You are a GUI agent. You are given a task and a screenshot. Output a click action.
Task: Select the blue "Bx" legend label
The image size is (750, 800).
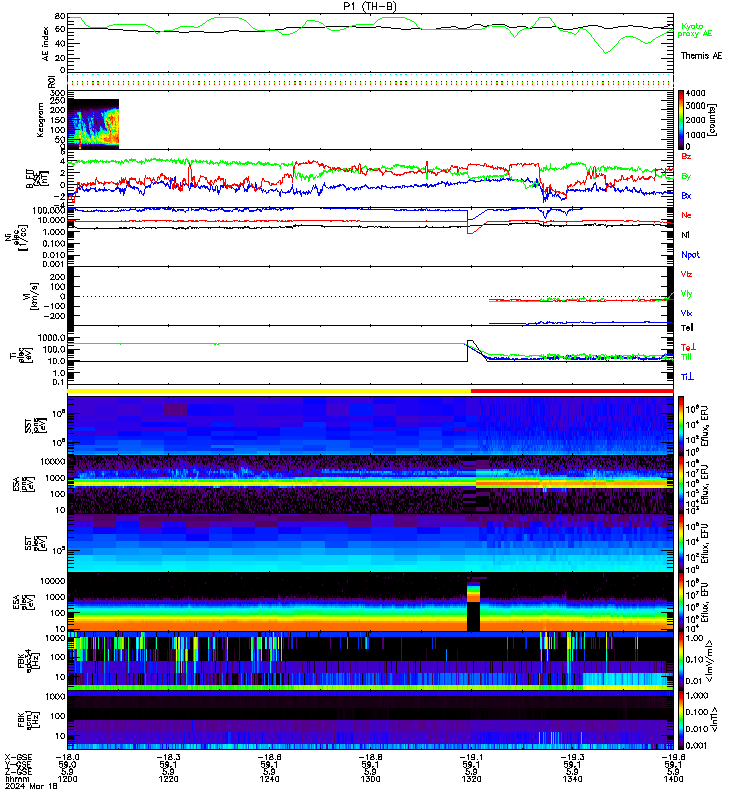click(686, 195)
